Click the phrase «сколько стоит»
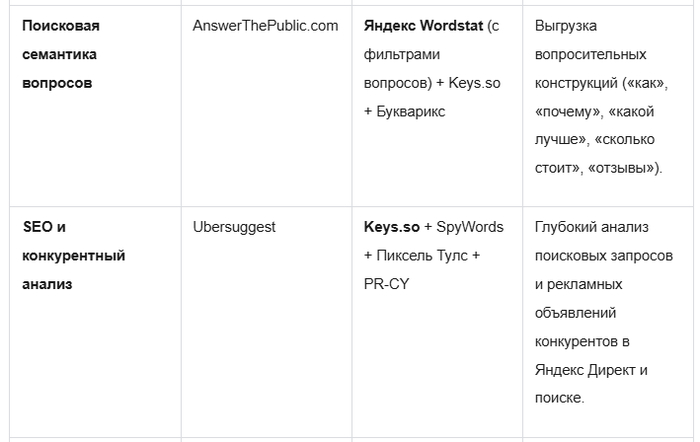The height and width of the screenshot is (442, 700). [x=595, y=154]
